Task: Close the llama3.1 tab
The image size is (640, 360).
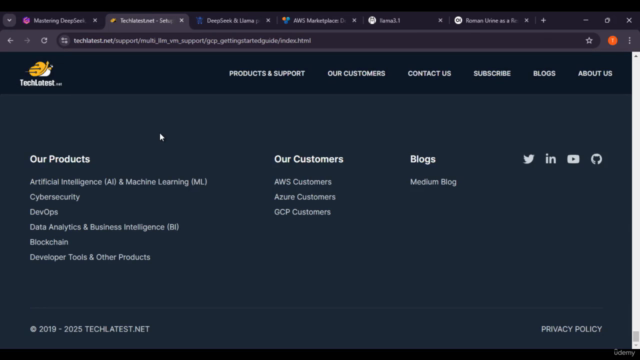Action: pos(440,20)
